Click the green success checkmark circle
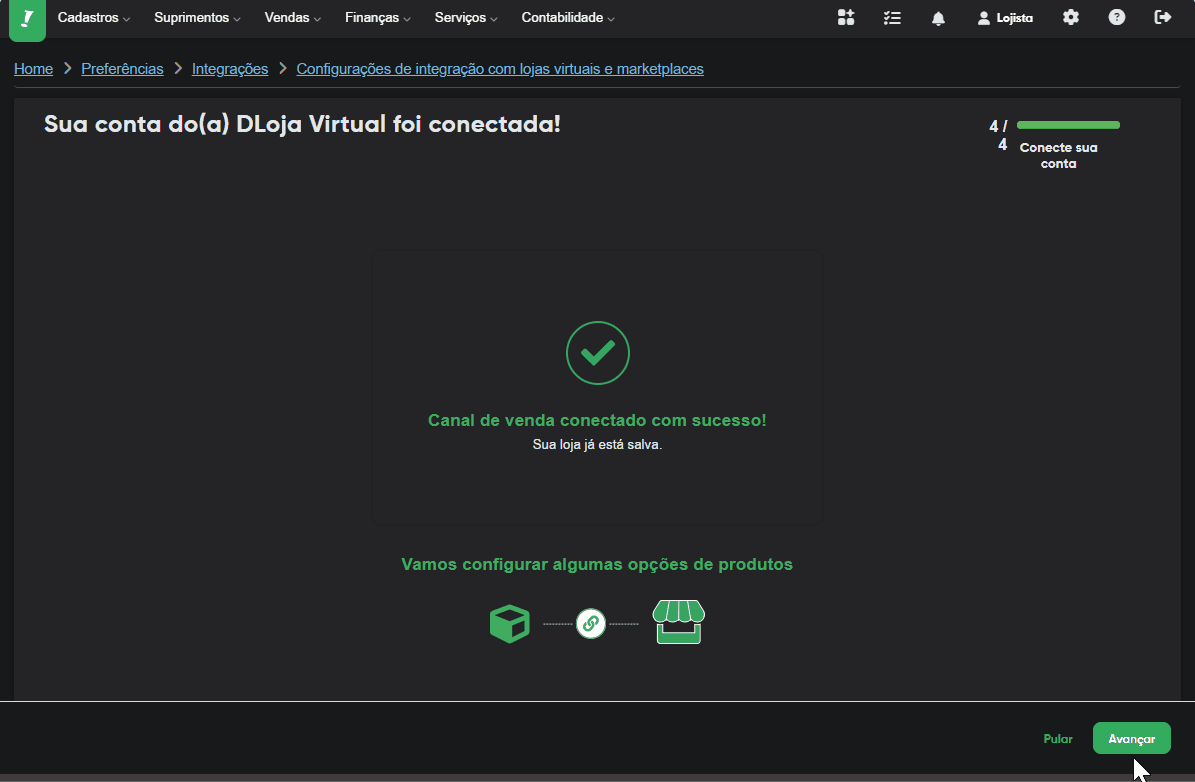1195x782 pixels. coord(598,353)
